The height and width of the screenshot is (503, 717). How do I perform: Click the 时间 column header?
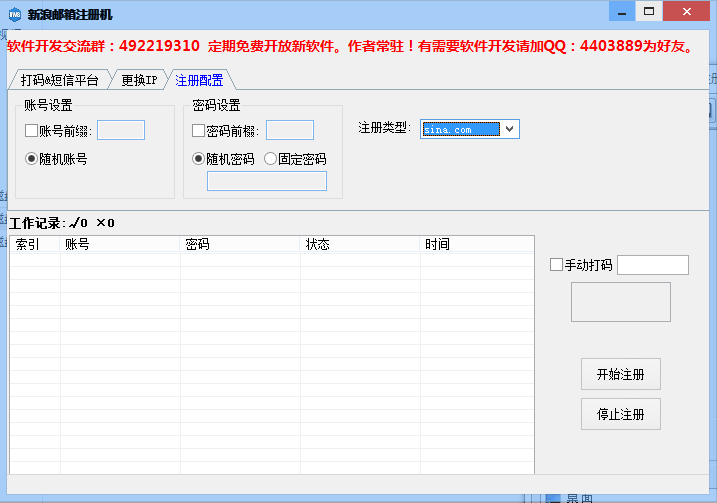[x=477, y=244]
